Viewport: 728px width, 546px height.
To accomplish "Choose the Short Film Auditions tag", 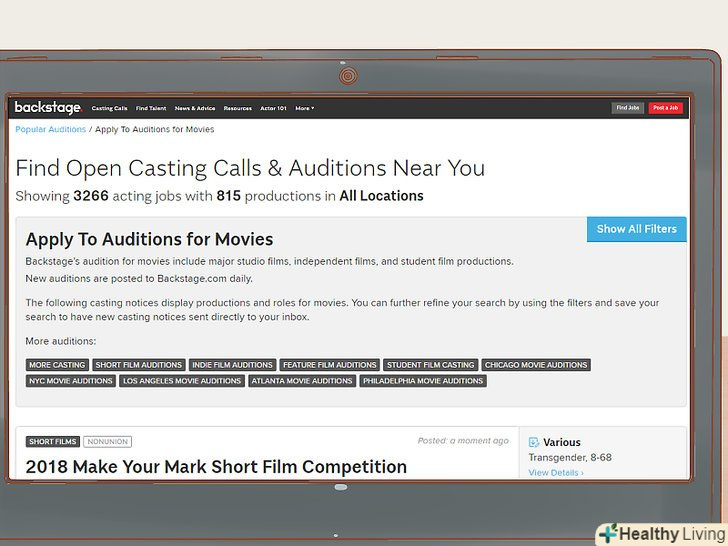I will (x=139, y=365).
